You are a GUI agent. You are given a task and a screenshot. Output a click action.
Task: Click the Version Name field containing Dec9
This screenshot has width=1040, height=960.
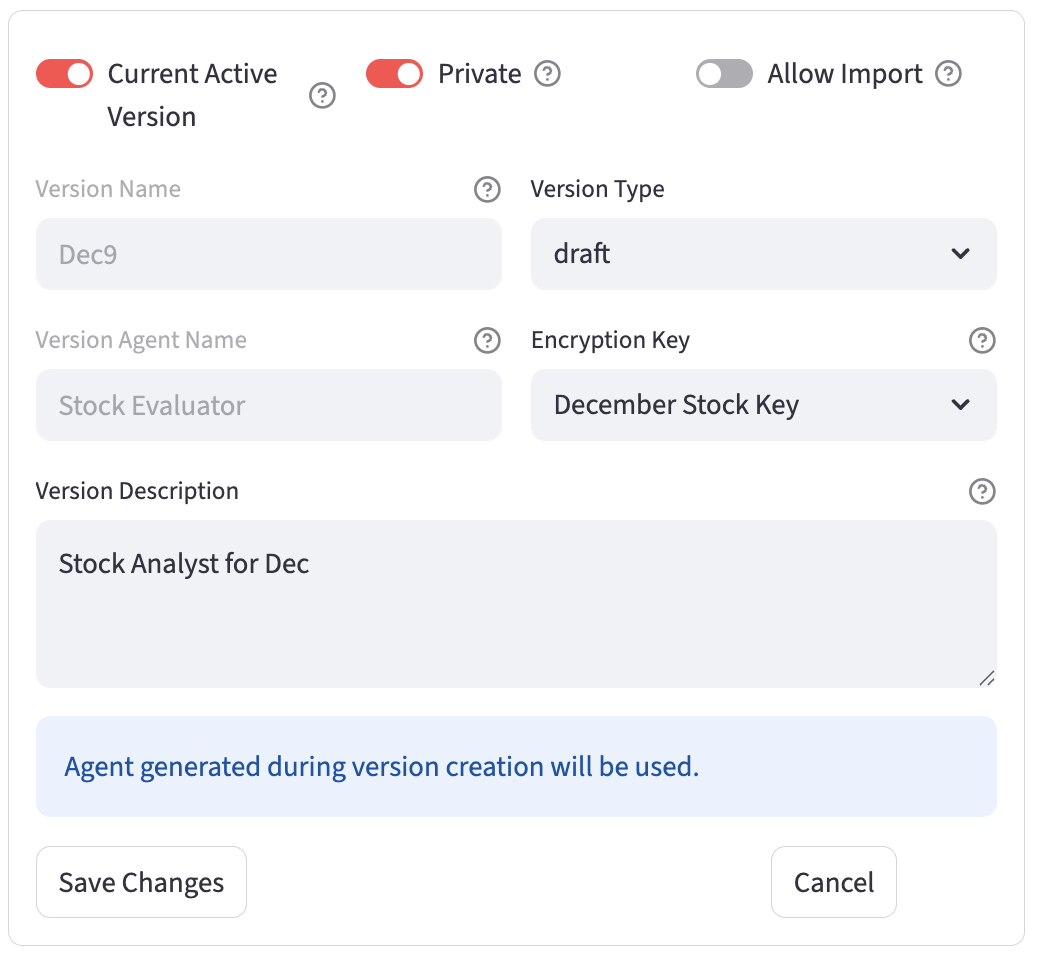268,254
